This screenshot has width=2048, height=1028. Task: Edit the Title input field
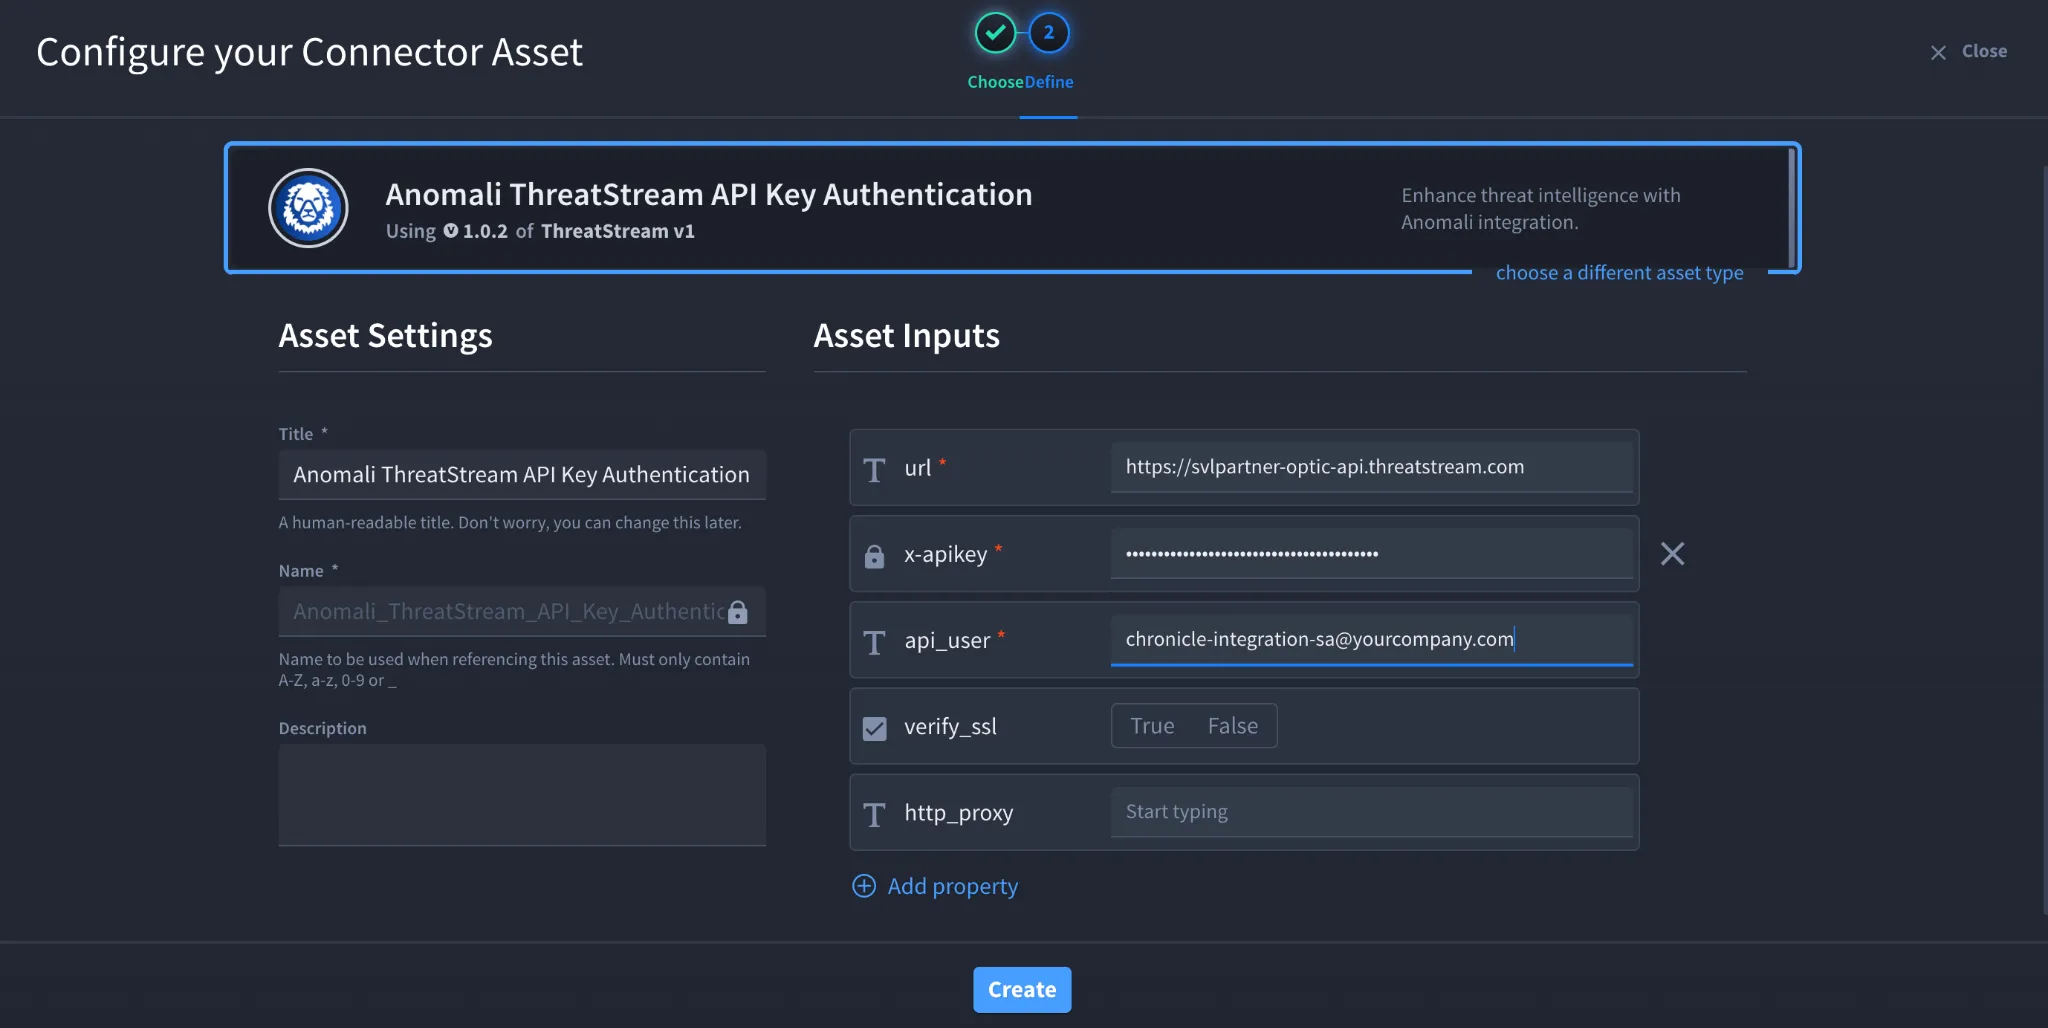[x=522, y=475]
